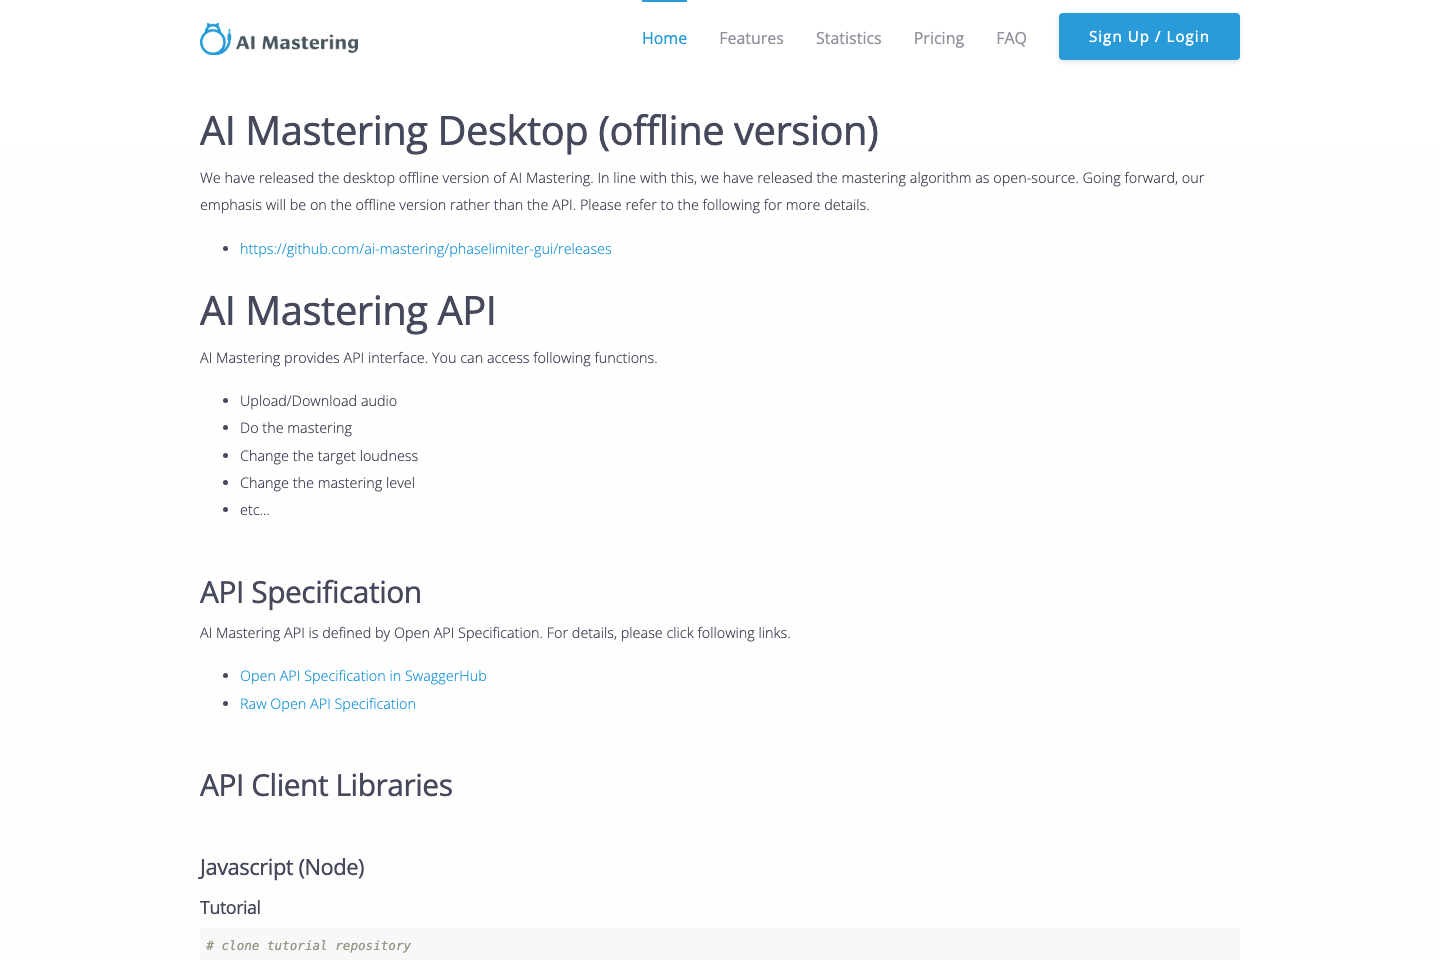Select the Home navigation item

pos(664,38)
